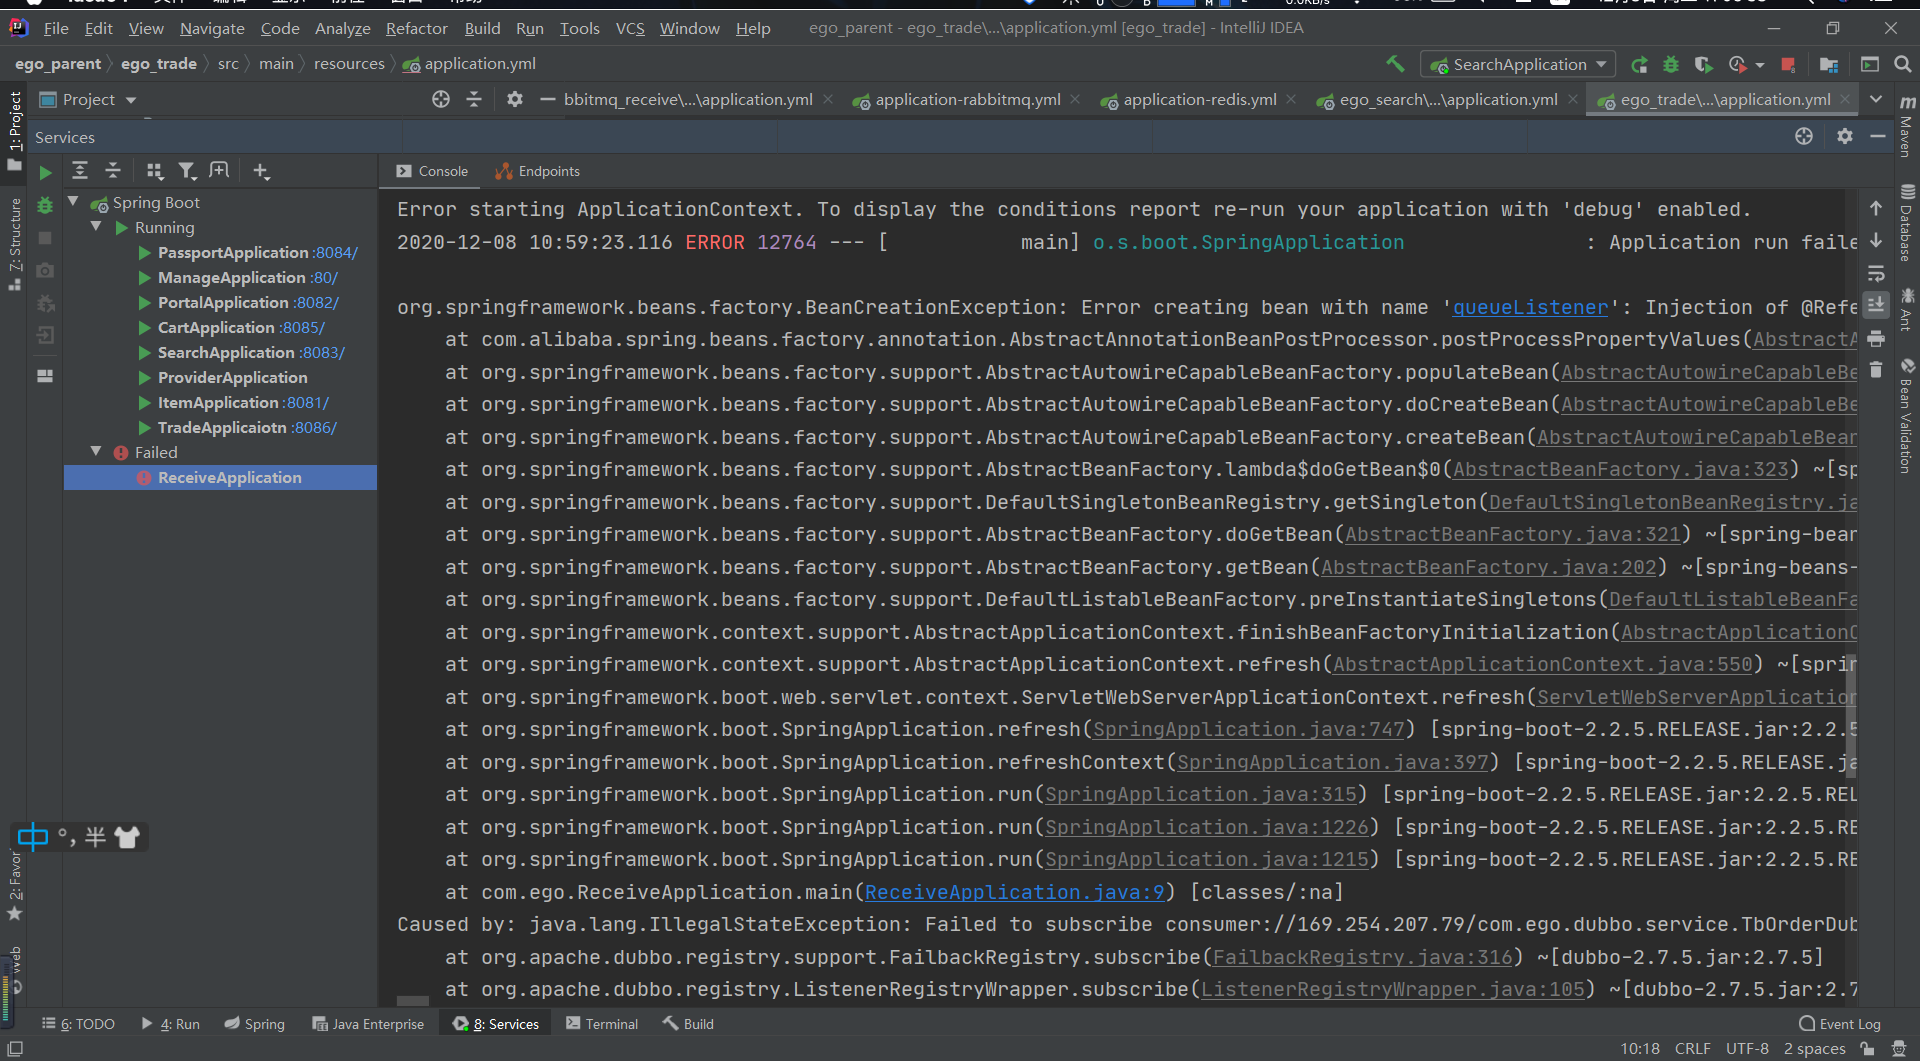Click console Up the Stack Trace arrow
The image size is (1920, 1061).
1876,208
